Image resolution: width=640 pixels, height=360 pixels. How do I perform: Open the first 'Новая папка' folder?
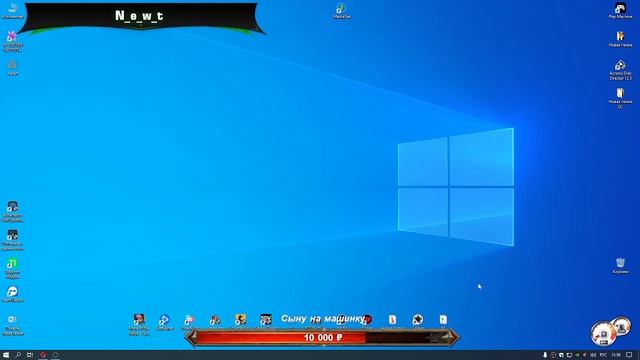point(620,39)
